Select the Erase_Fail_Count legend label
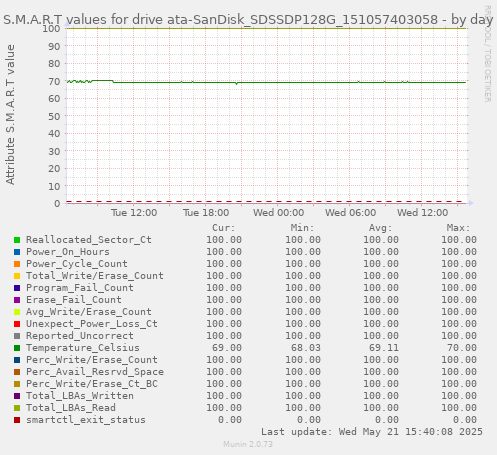Screen dimensions: 497x455 pyautogui.click(x=74, y=300)
